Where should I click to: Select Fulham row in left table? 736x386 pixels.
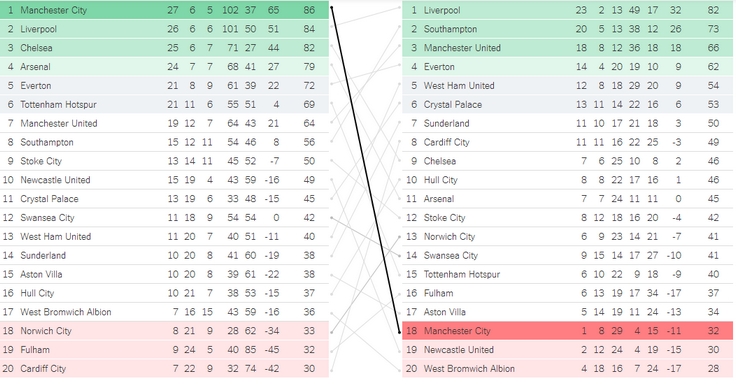tap(164, 349)
